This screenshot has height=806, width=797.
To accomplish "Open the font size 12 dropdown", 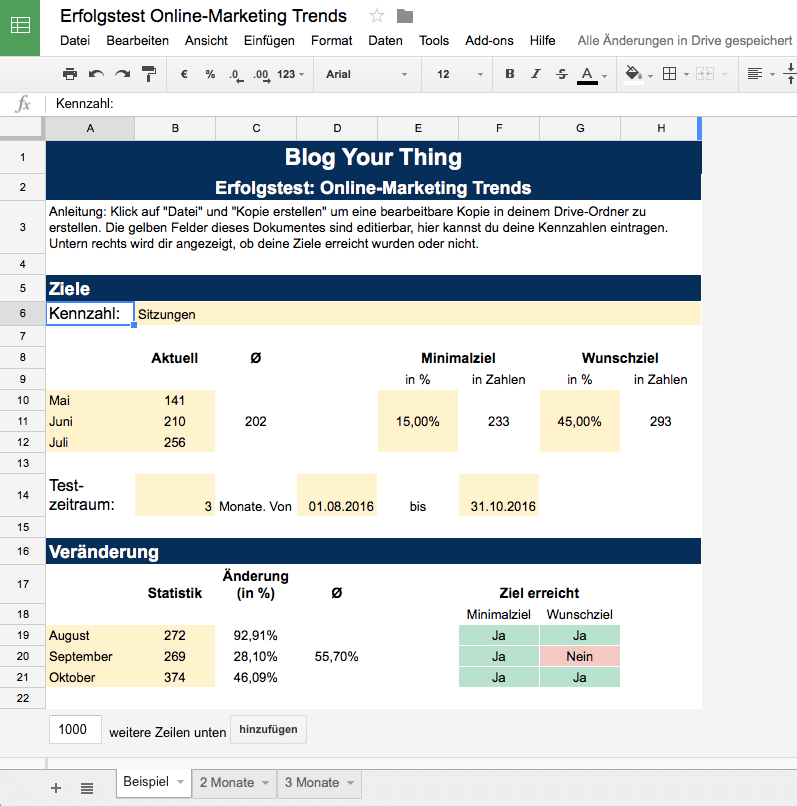I will 460,74.
